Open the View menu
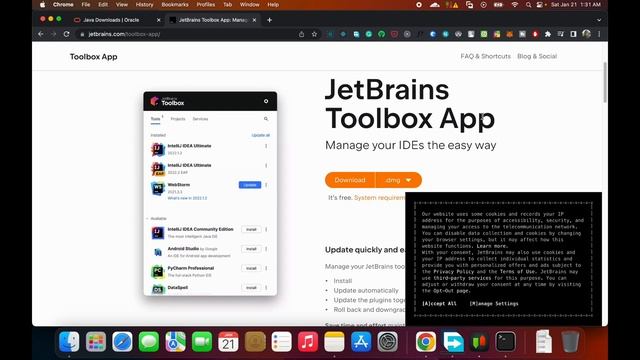This screenshot has height=360, width=640. click(x=122, y=5)
